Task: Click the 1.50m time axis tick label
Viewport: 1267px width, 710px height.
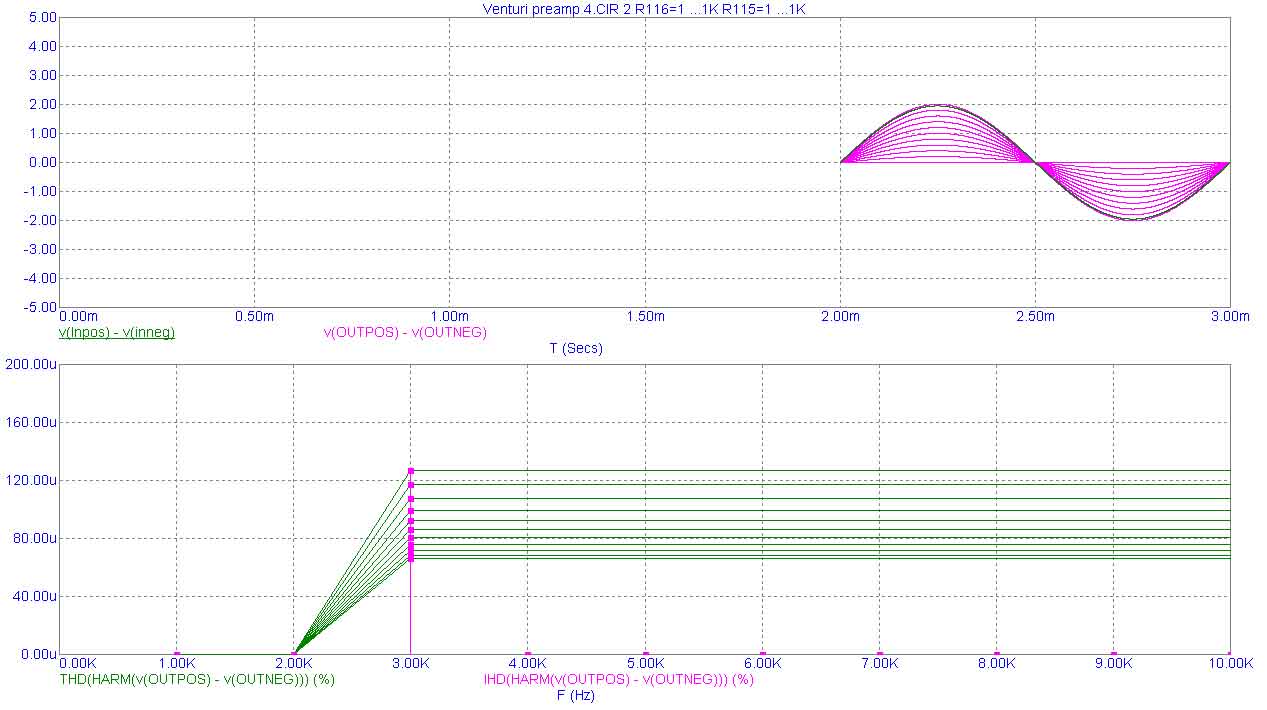Action: click(645, 316)
